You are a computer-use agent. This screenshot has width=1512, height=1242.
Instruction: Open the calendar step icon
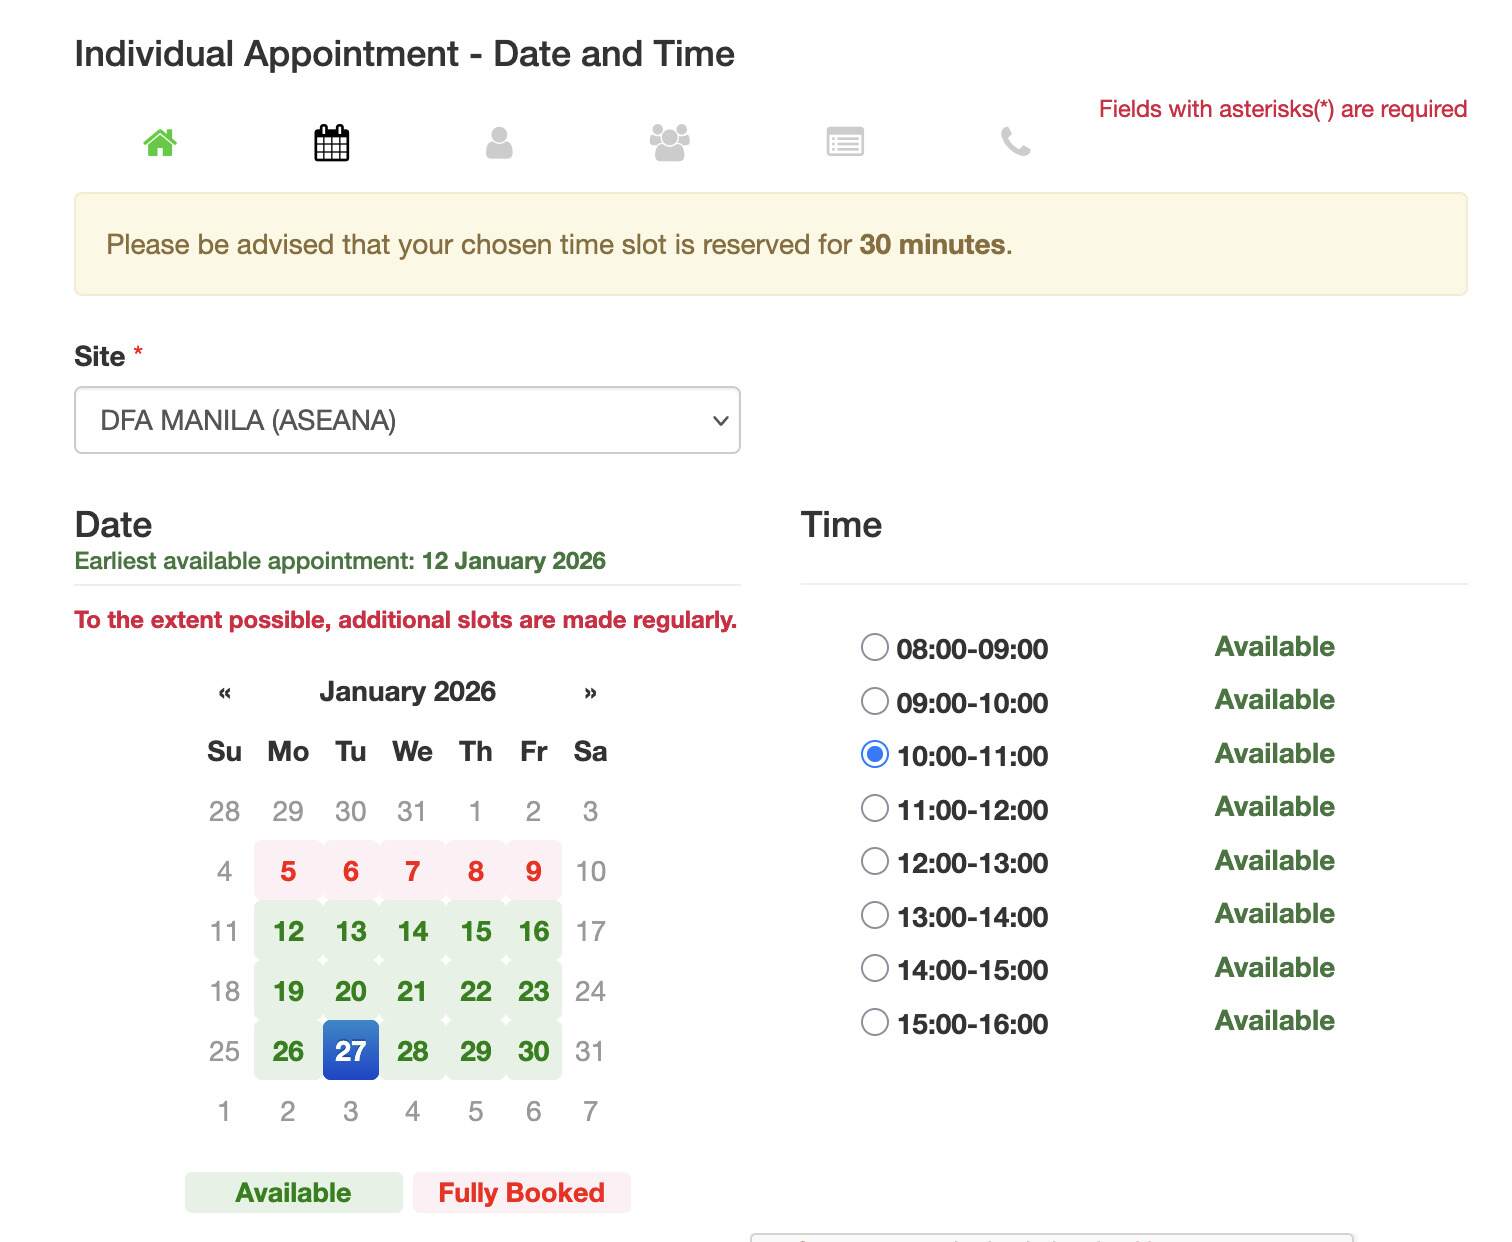330,142
